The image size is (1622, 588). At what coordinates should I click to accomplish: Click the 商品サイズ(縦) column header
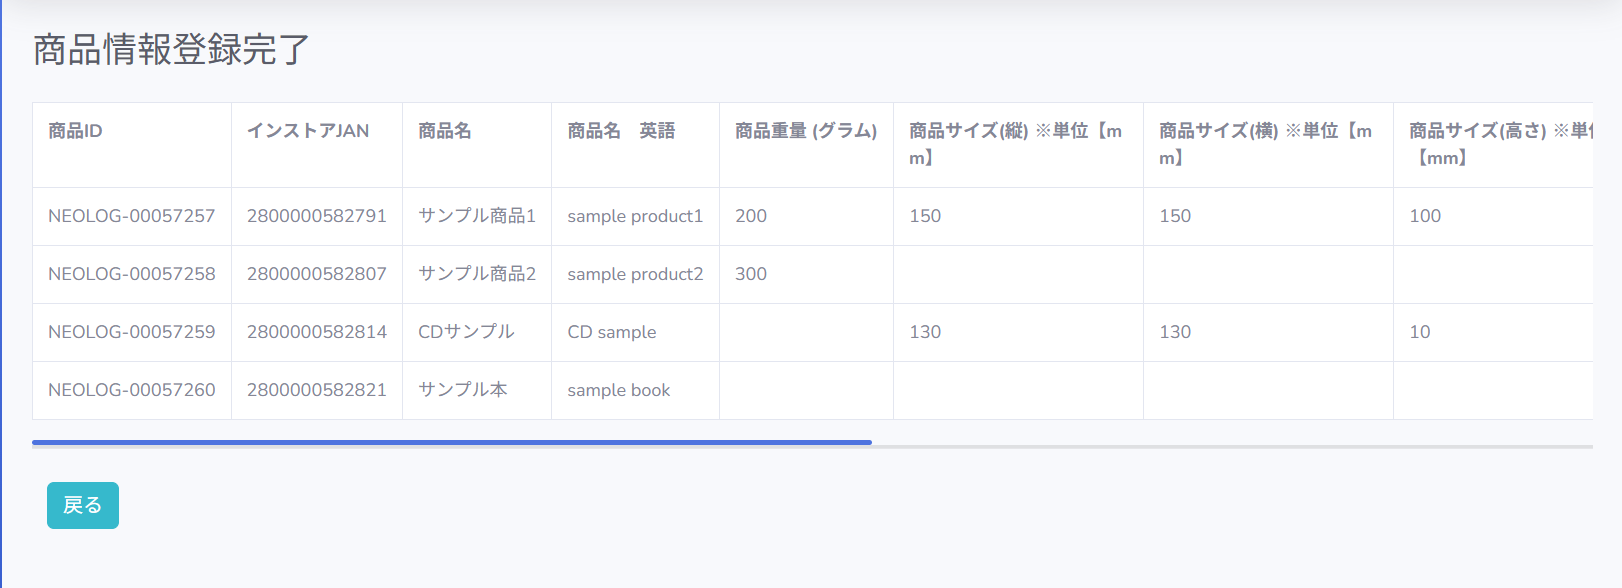click(1015, 144)
